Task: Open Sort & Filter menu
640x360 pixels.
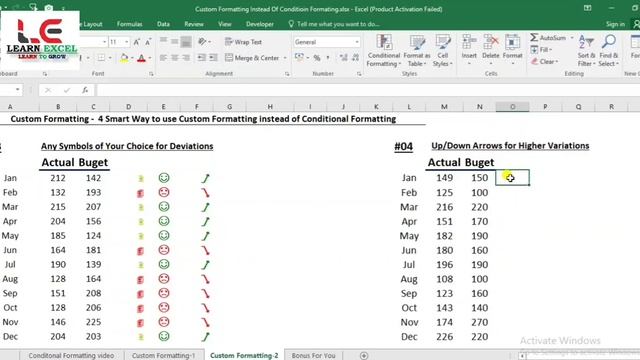Action: (586, 51)
